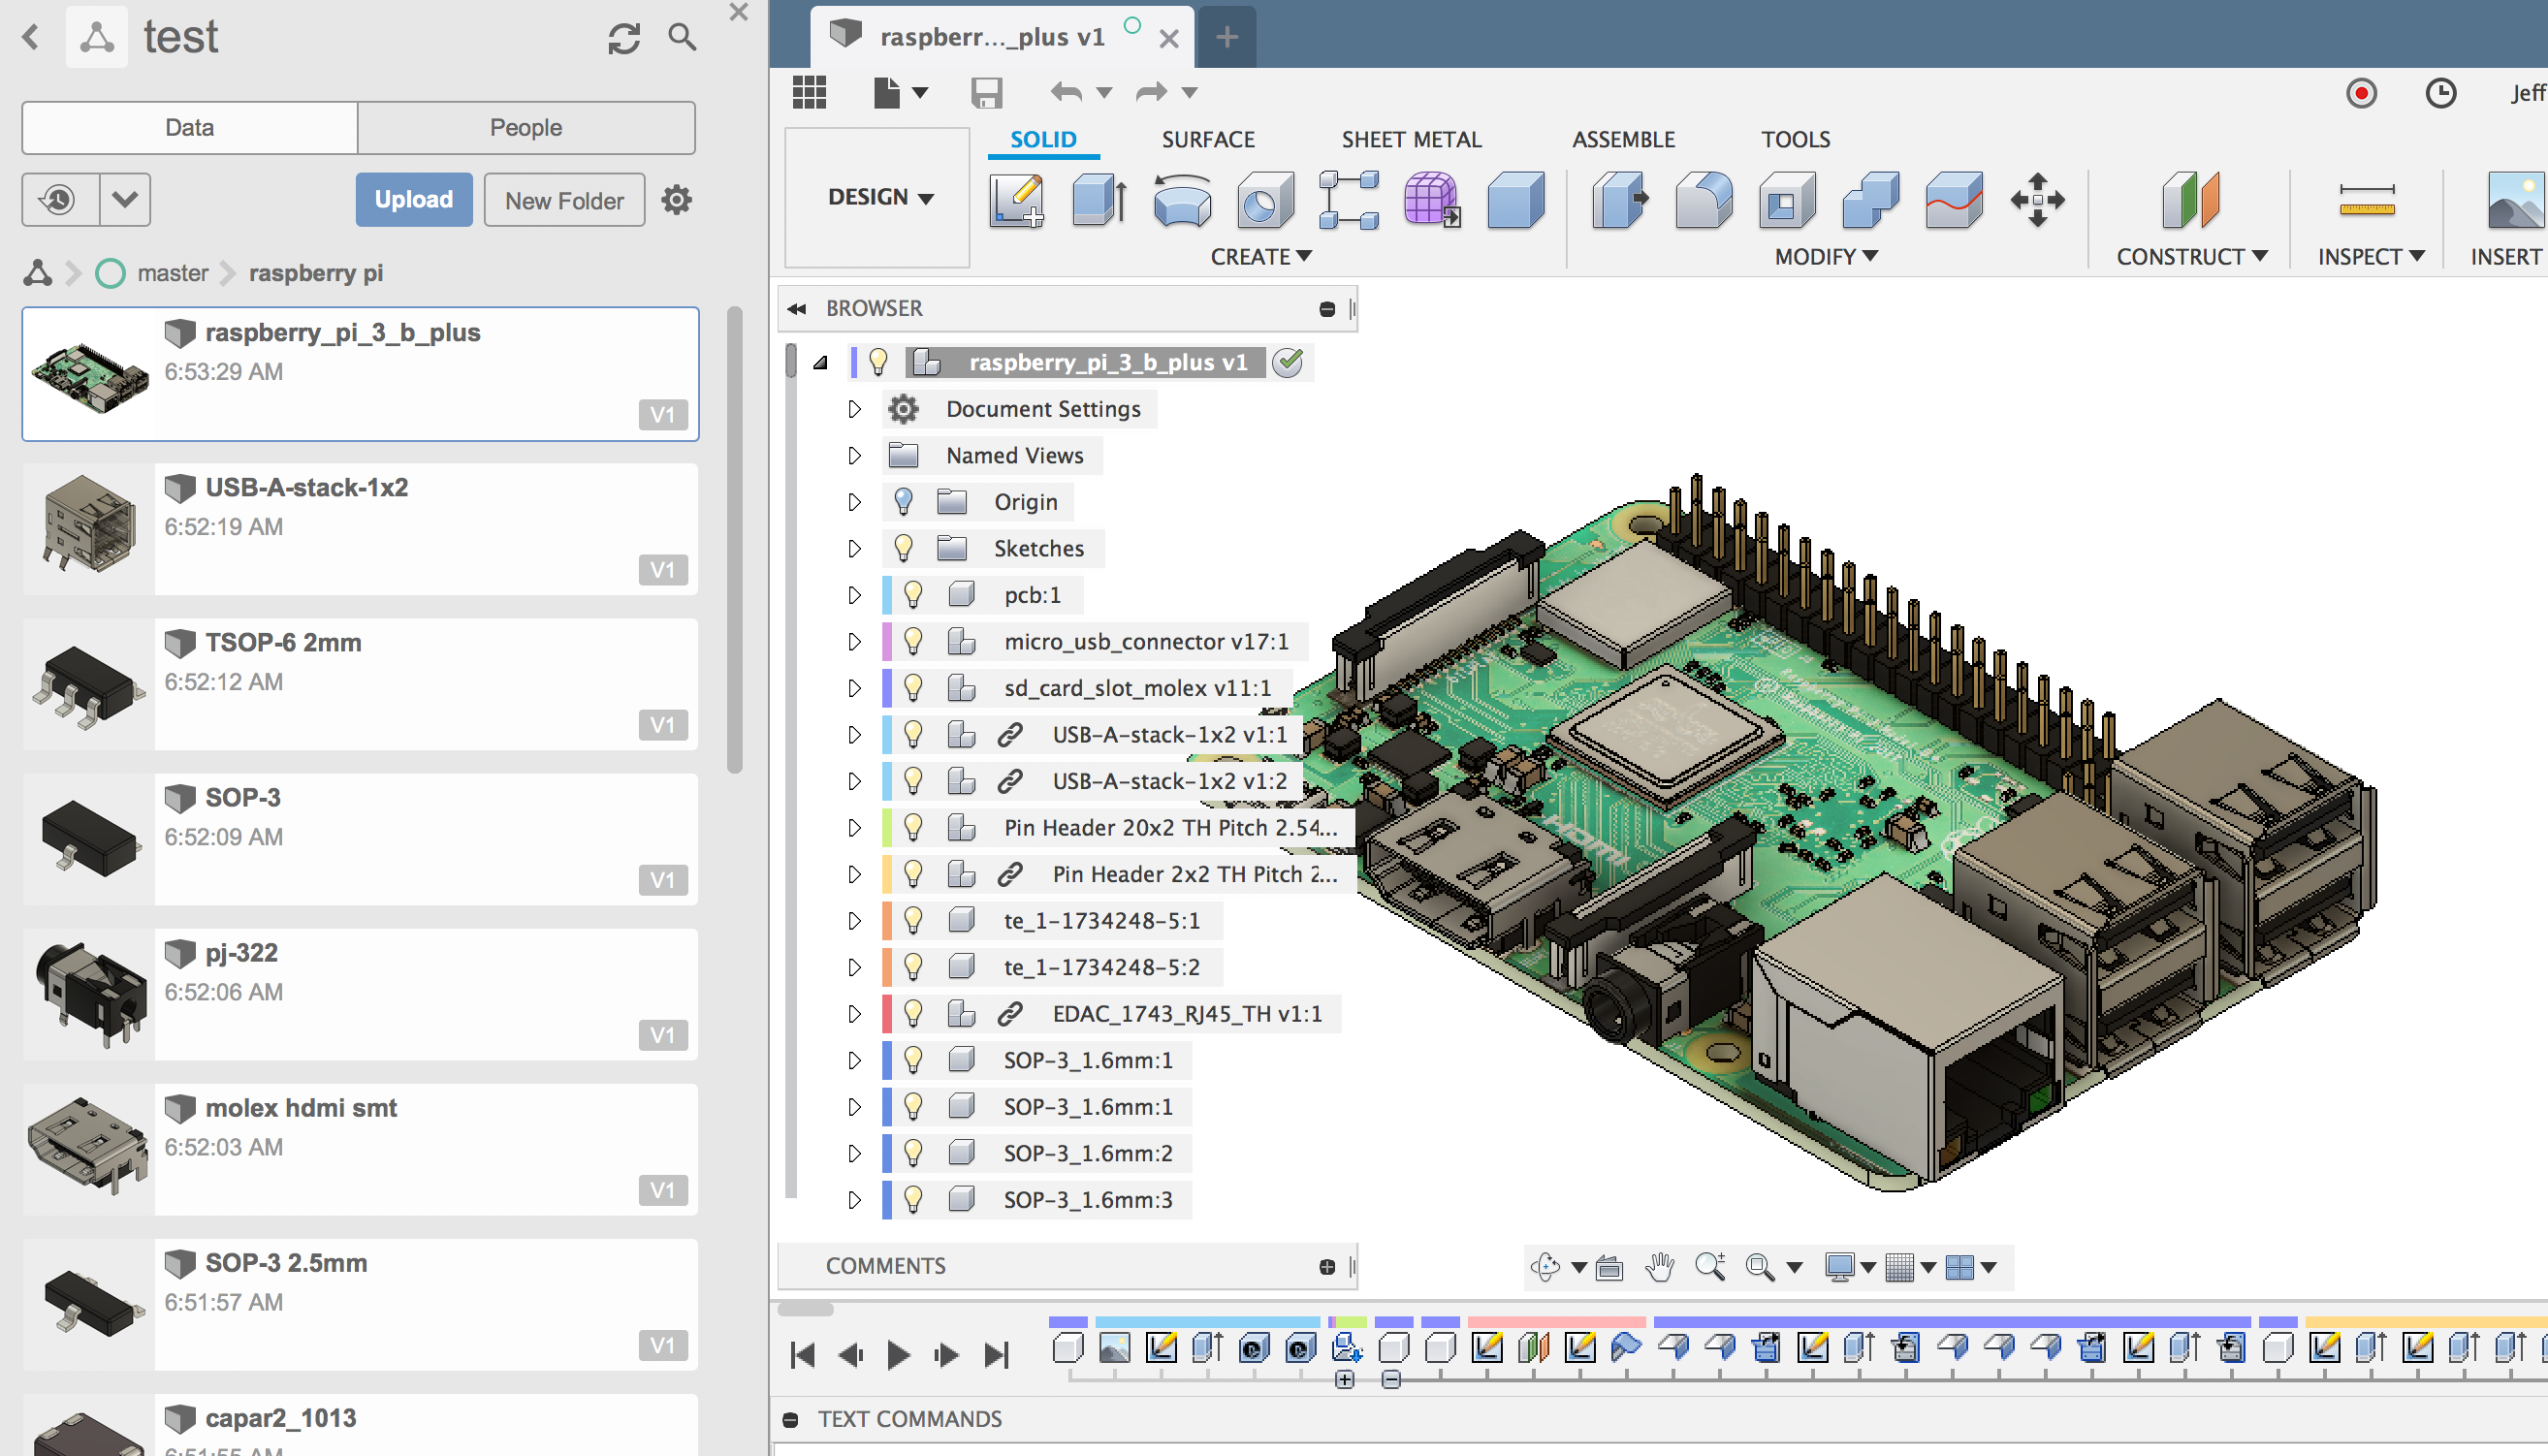The image size is (2548, 1456).
Task: Click the plus zoom control on the timeline
Action: pos(1345,1378)
